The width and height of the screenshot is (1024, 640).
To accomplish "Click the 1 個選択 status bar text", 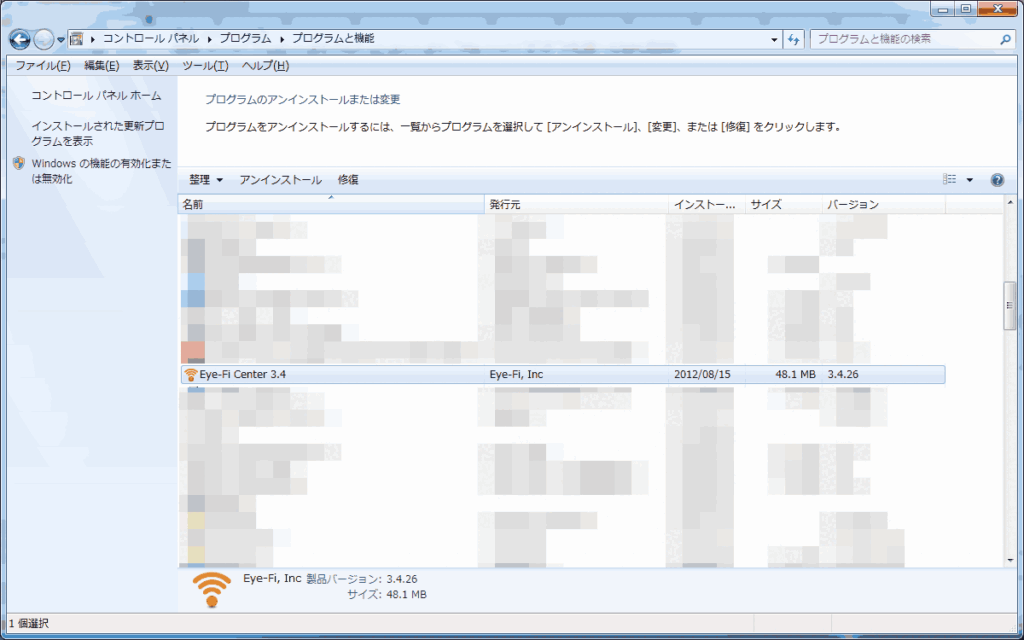I will point(29,624).
